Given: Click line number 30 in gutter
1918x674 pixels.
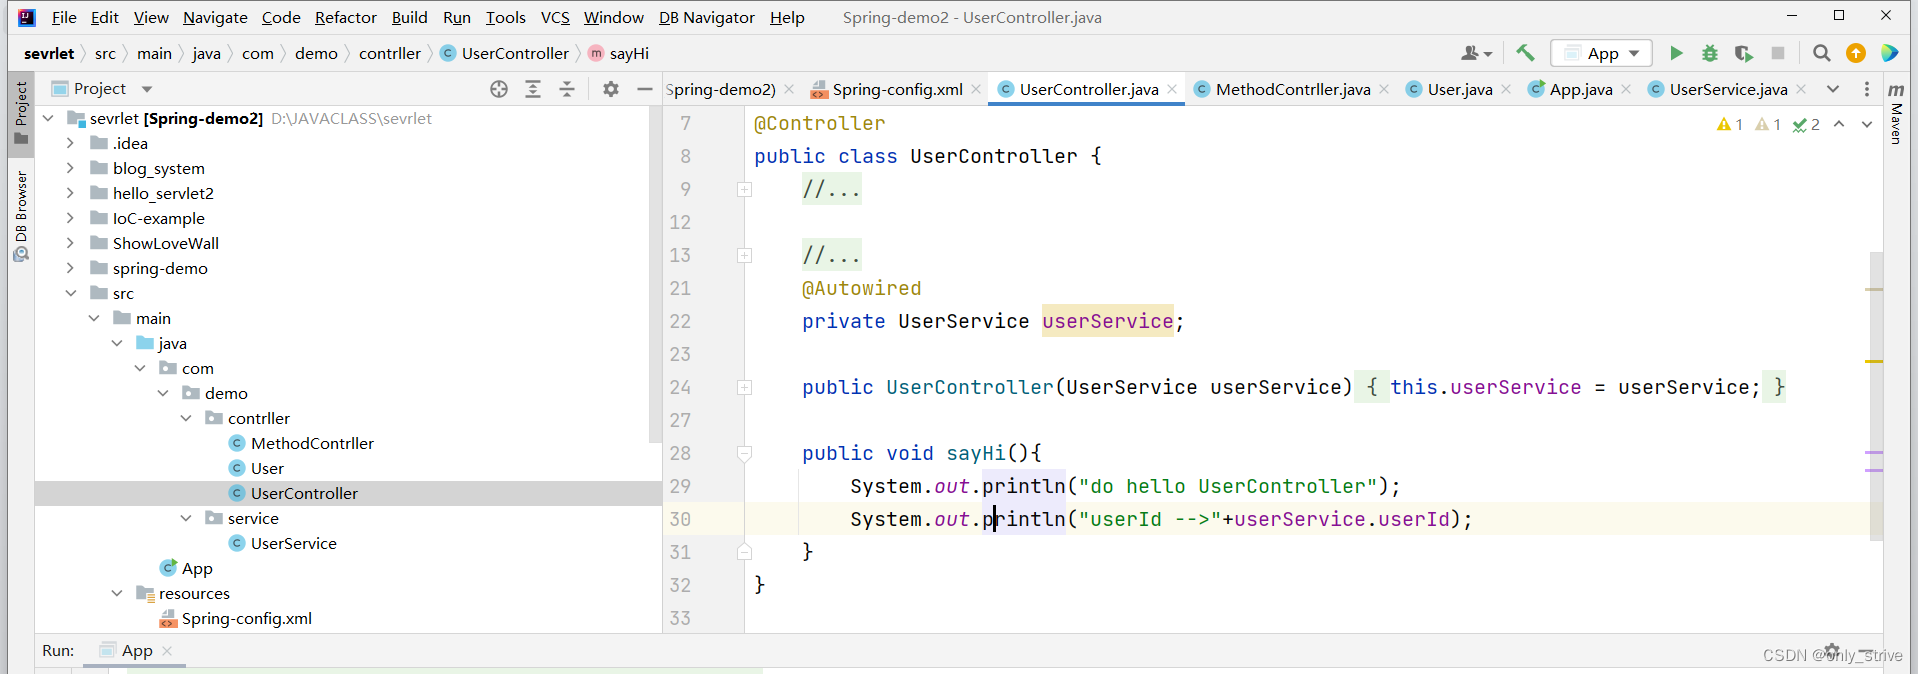Looking at the screenshot, I should (x=680, y=519).
